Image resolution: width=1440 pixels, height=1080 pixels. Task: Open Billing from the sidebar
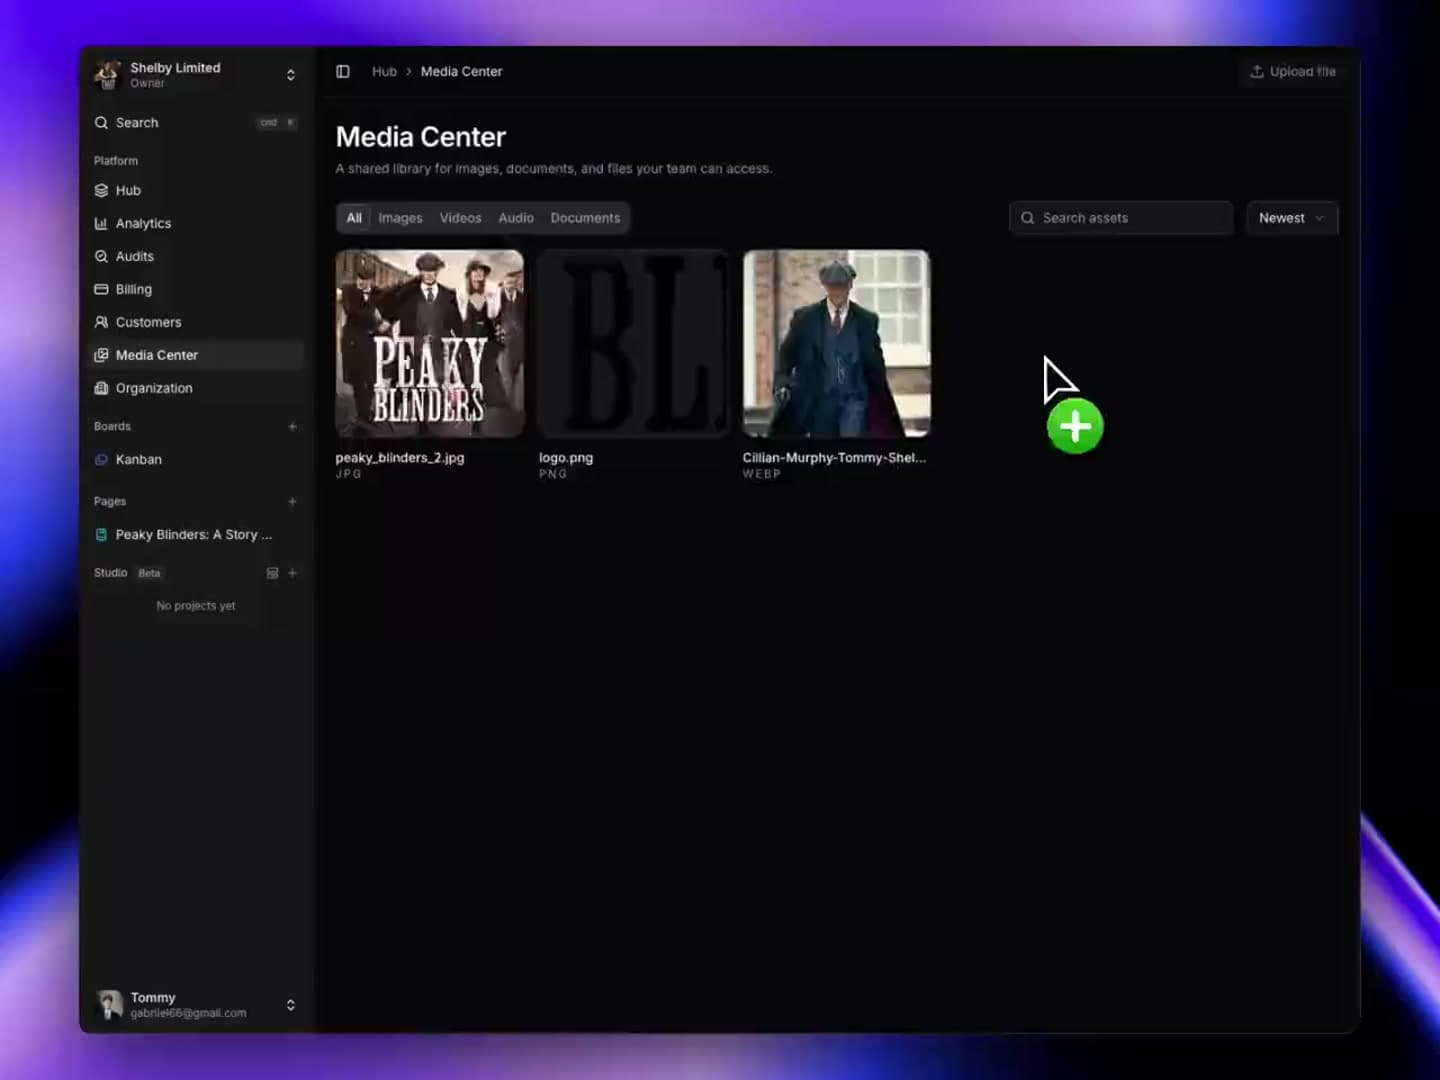tap(196, 289)
